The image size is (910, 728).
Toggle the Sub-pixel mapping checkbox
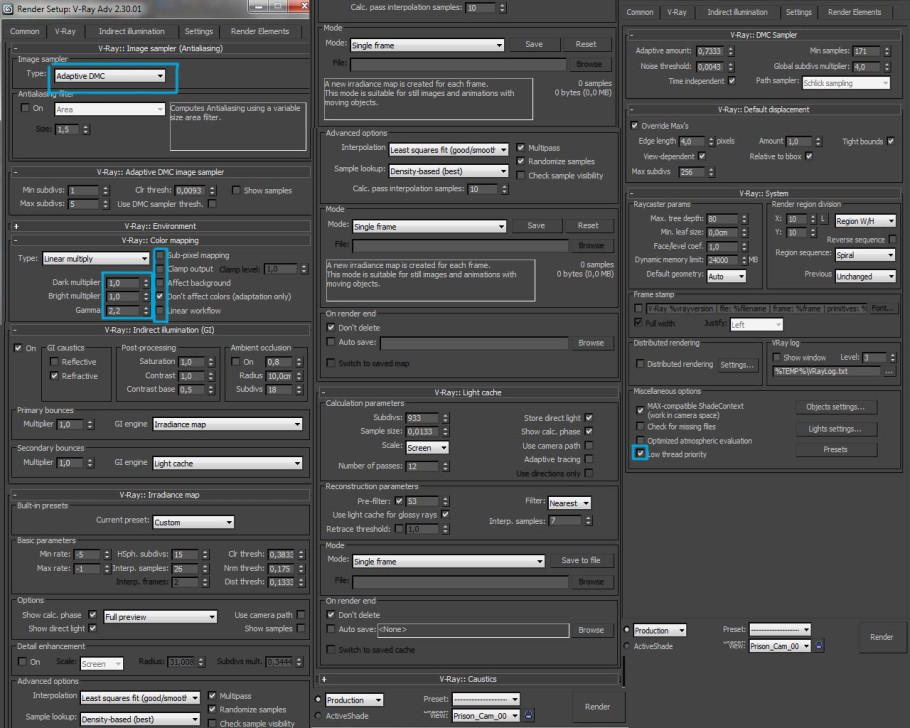[x=160, y=255]
